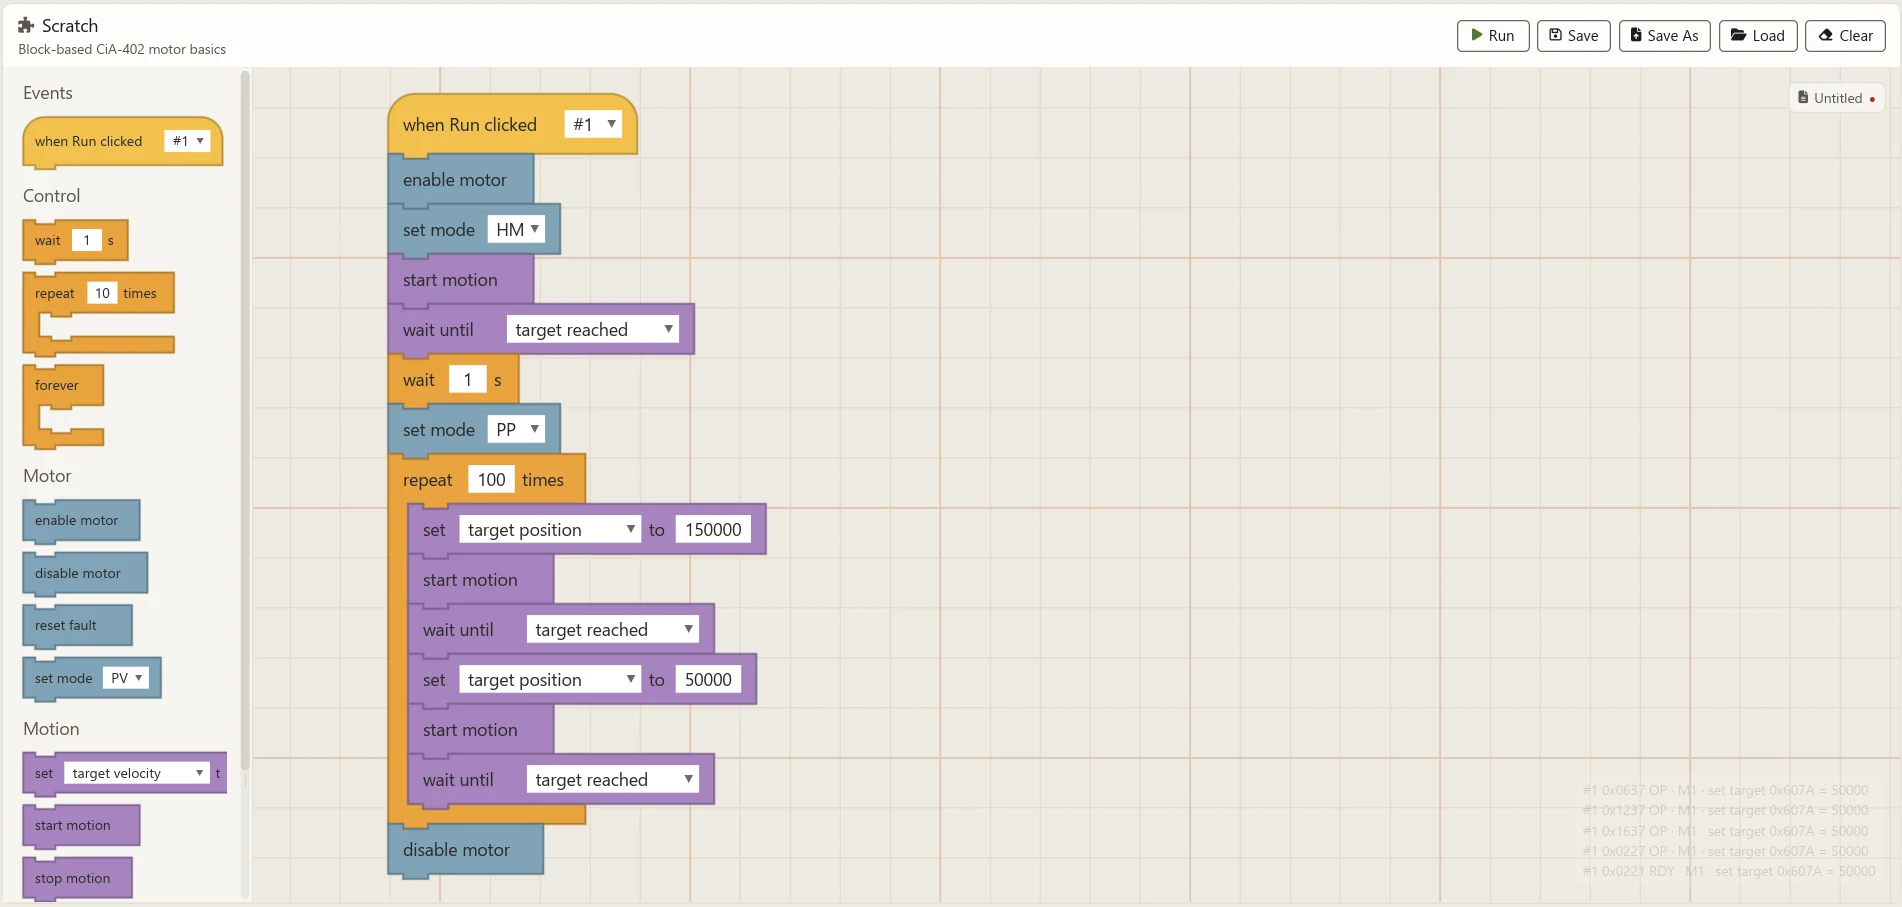Open #1 dropdown on palette hat block

click(x=187, y=141)
